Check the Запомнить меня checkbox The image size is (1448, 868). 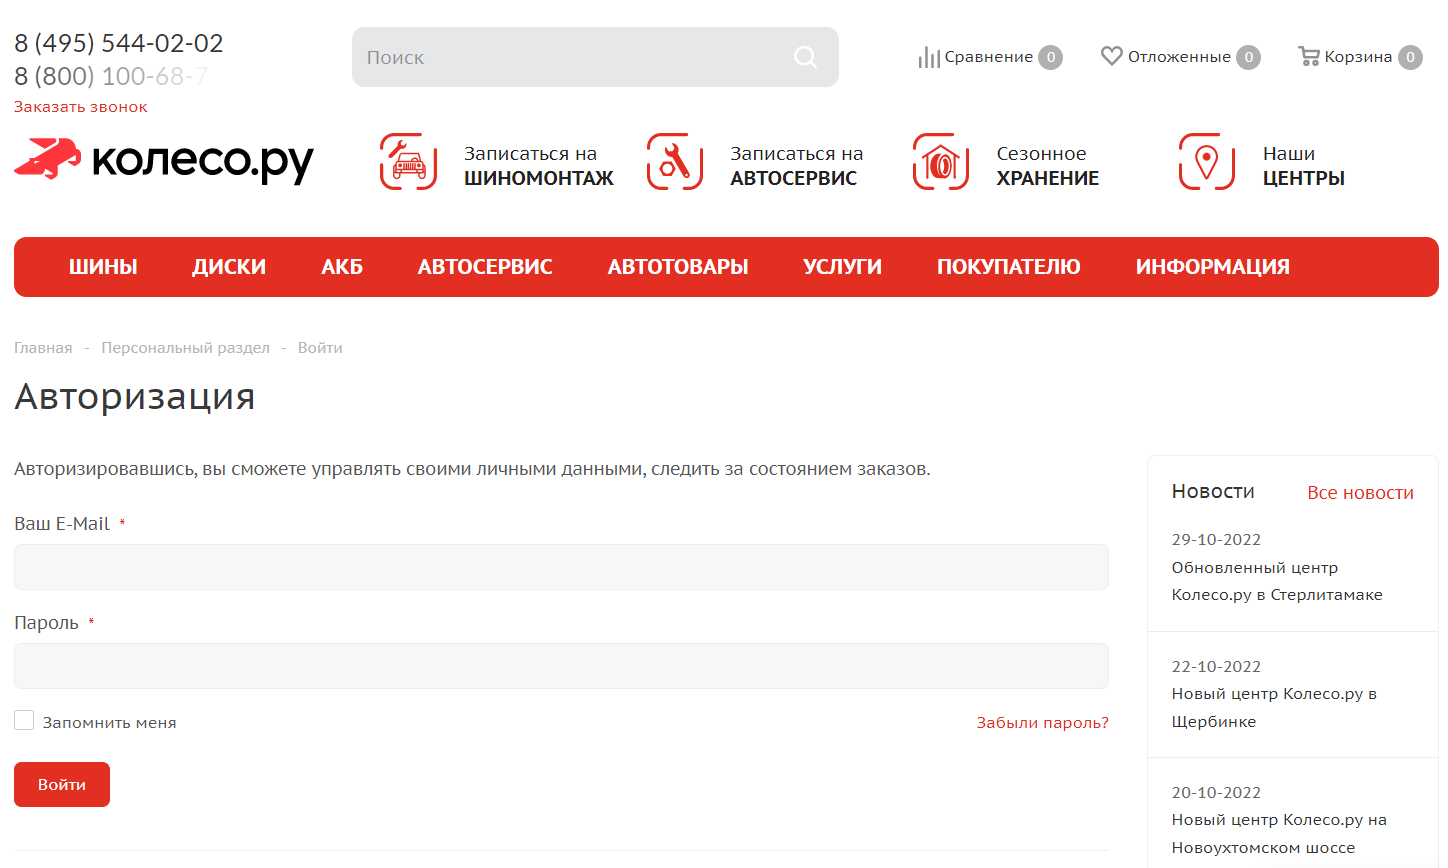(x=24, y=720)
